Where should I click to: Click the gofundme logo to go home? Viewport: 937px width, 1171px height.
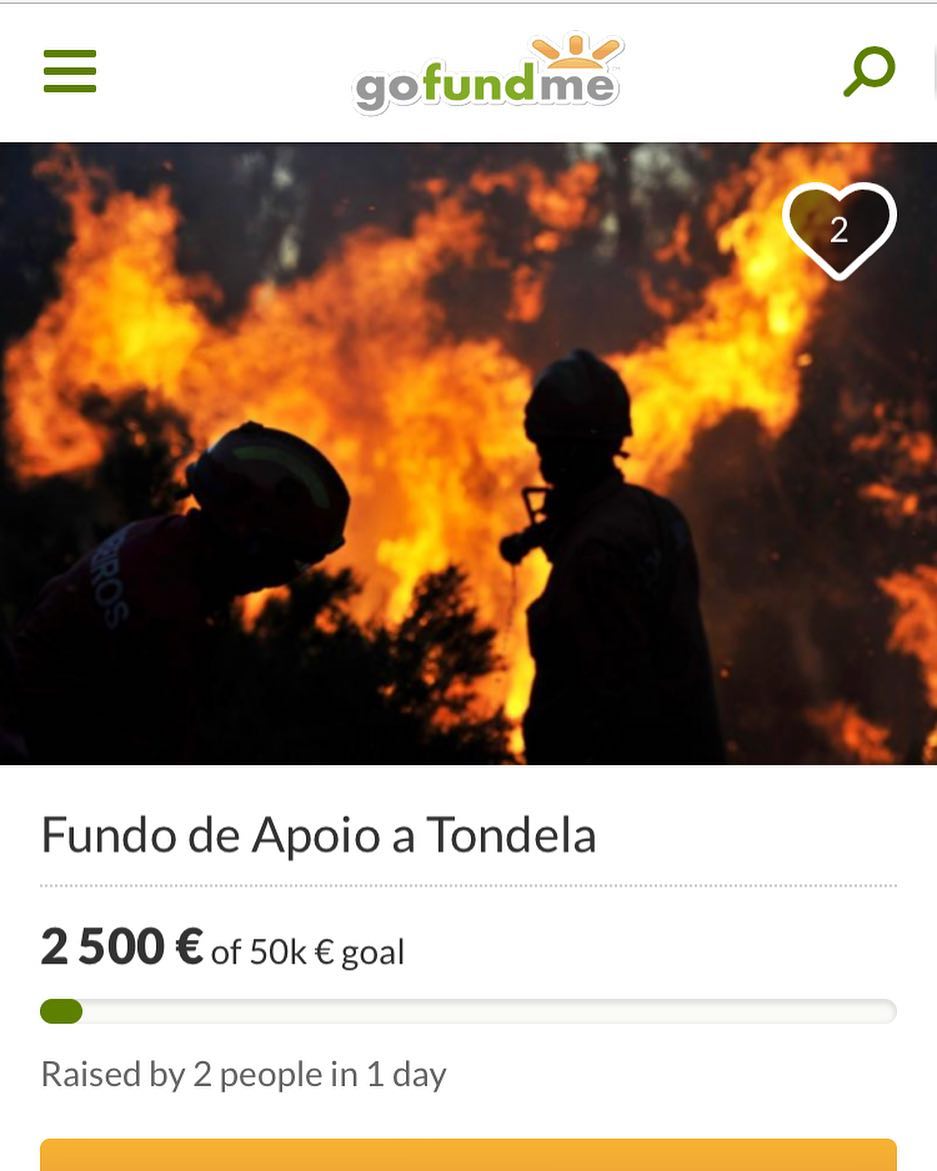487,75
